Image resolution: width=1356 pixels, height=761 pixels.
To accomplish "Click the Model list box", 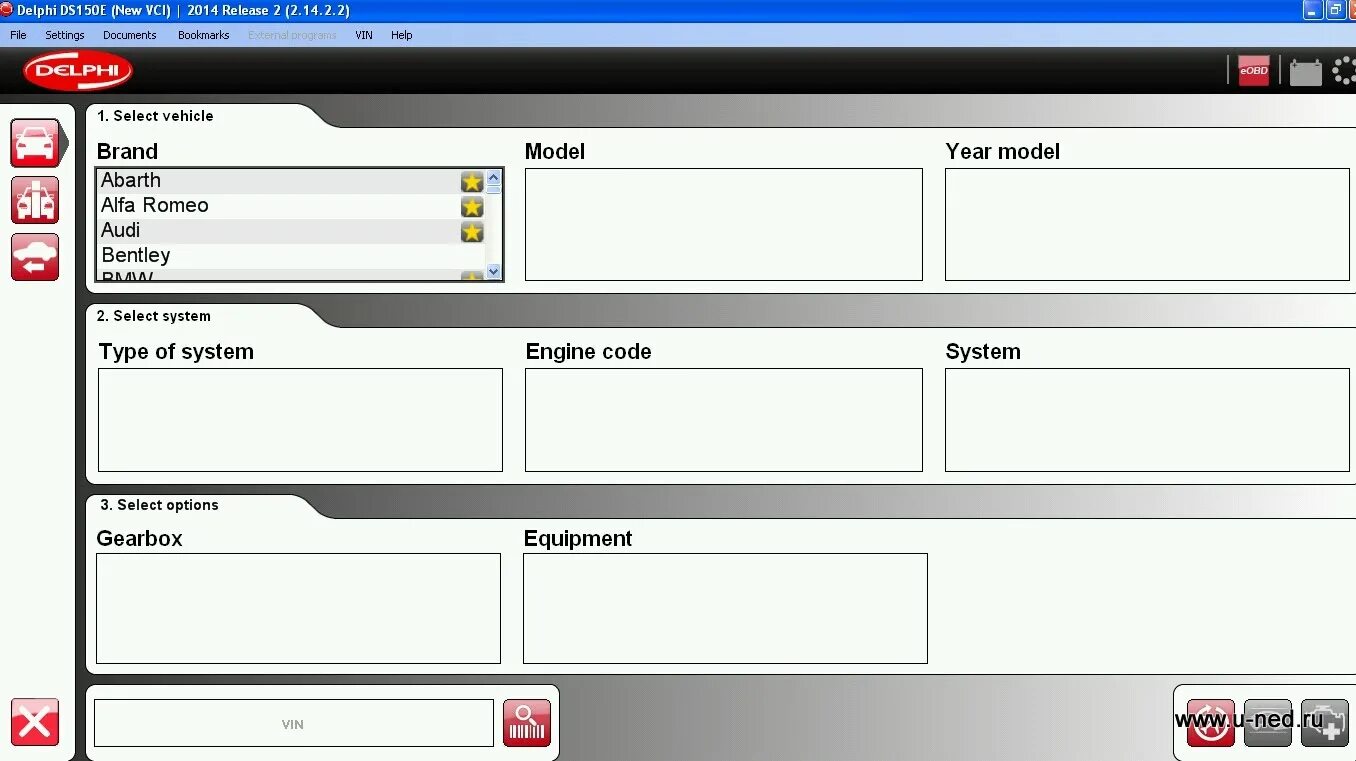I will tap(724, 224).
